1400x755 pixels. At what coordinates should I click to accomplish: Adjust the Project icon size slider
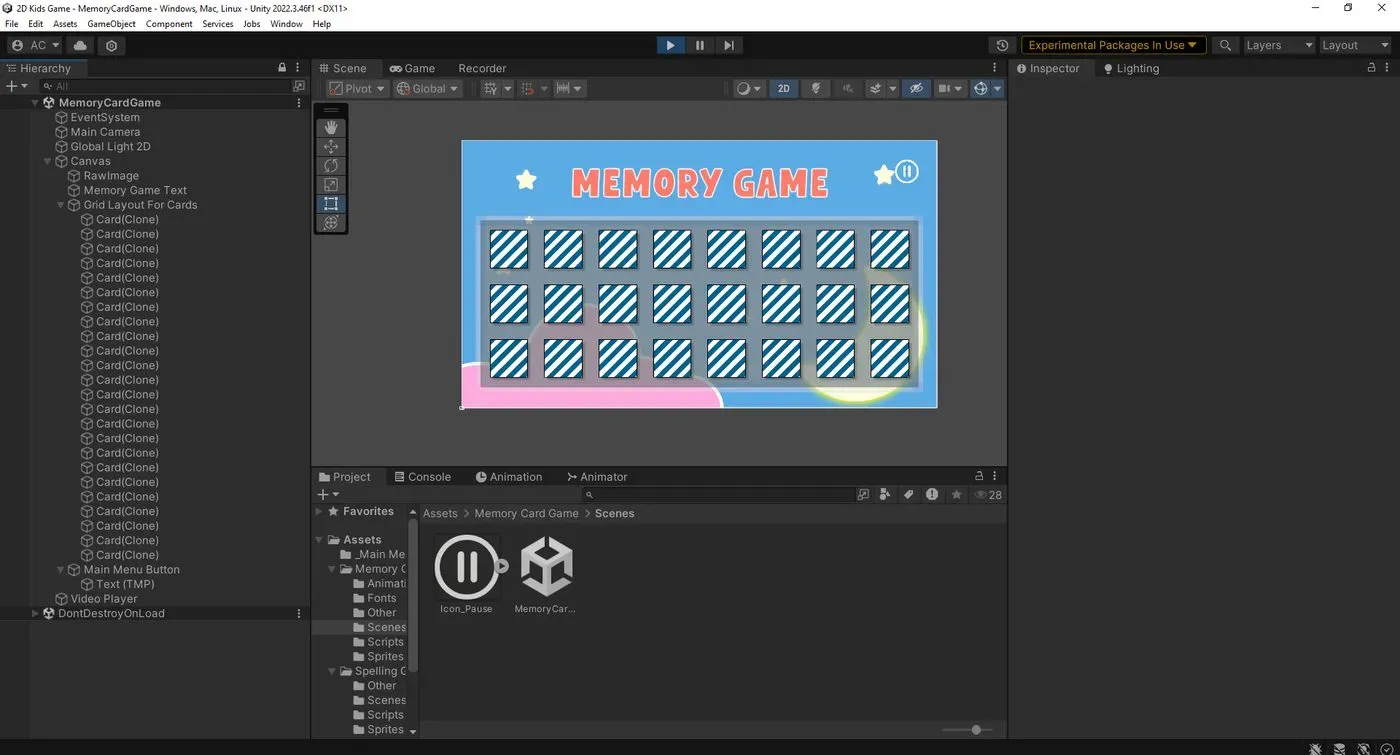coord(975,730)
